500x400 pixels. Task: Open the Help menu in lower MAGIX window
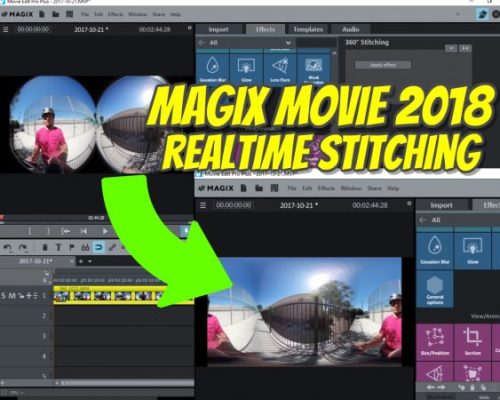click(x=393, y=188)
